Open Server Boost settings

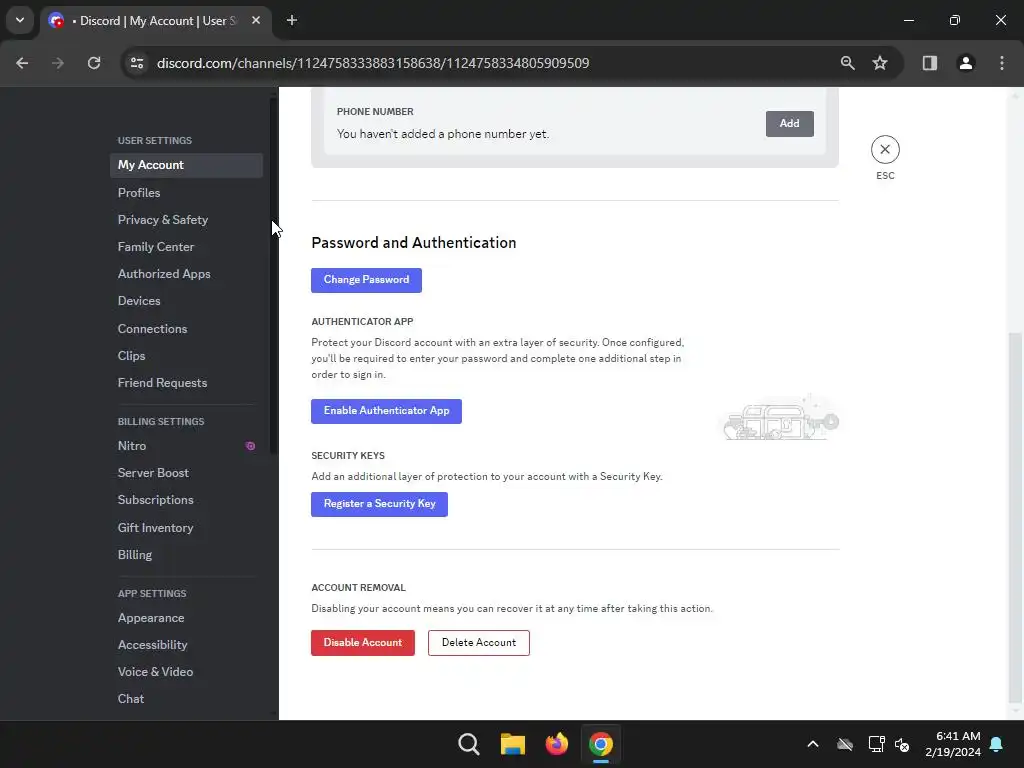[x=186, y=473]
